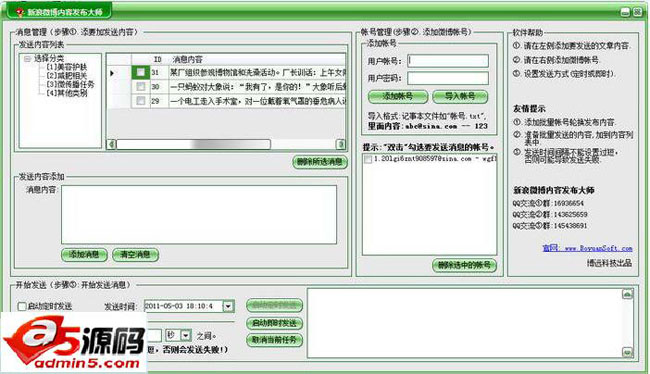Click the 删除所选消息 button

pyautogui.click(x=320, y=162)
